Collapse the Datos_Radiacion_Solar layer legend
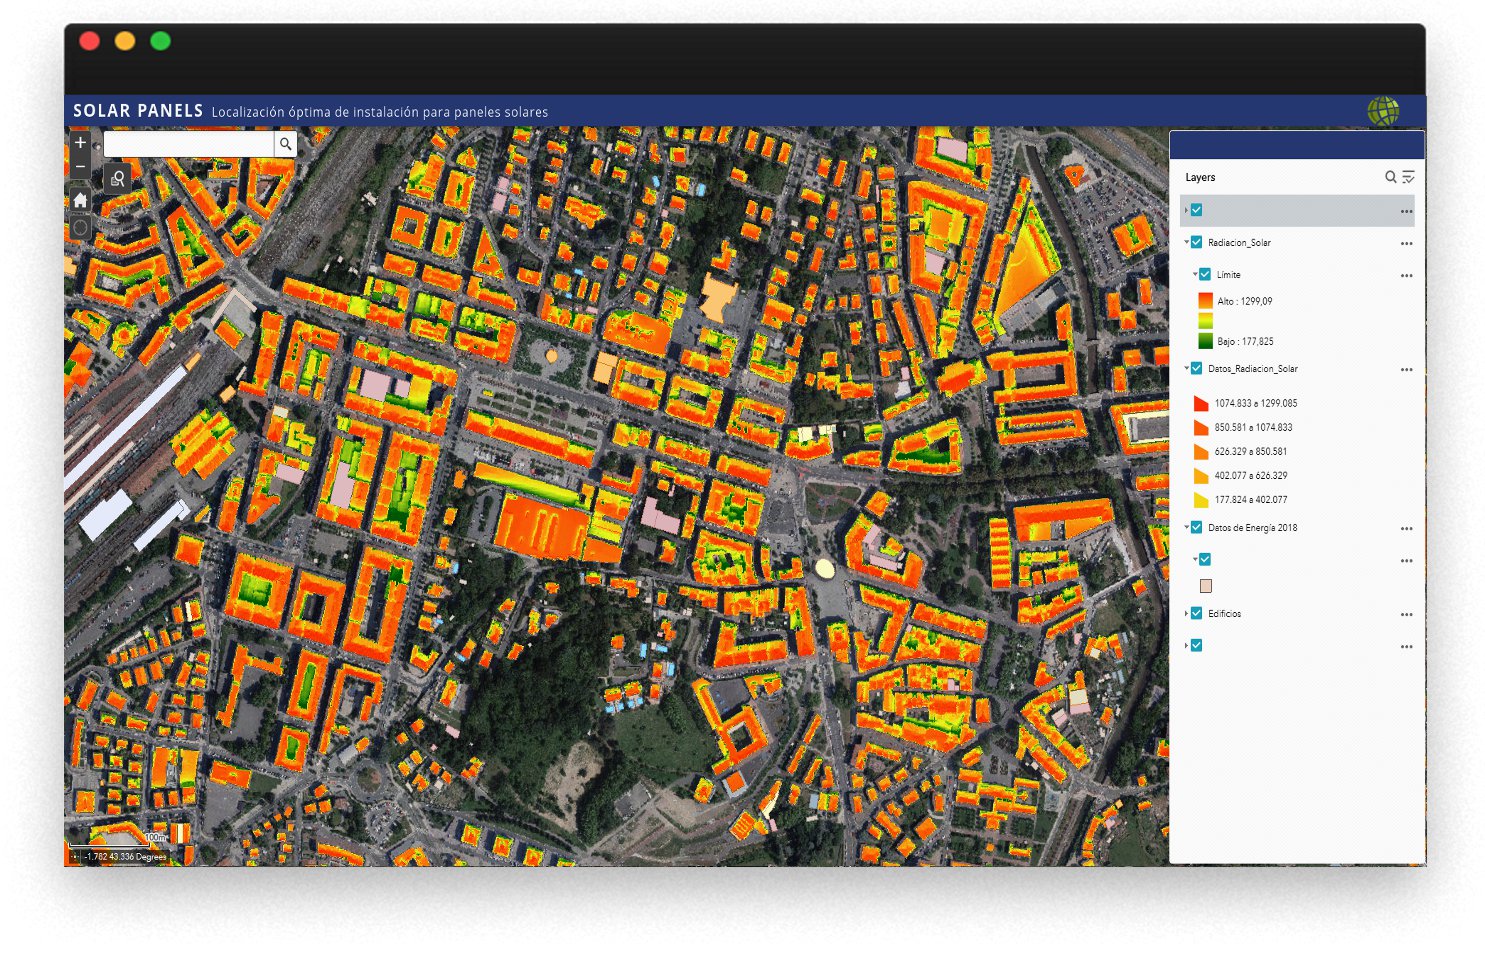This screenshot has height=958, width=1485. [x=1187, y=368]
